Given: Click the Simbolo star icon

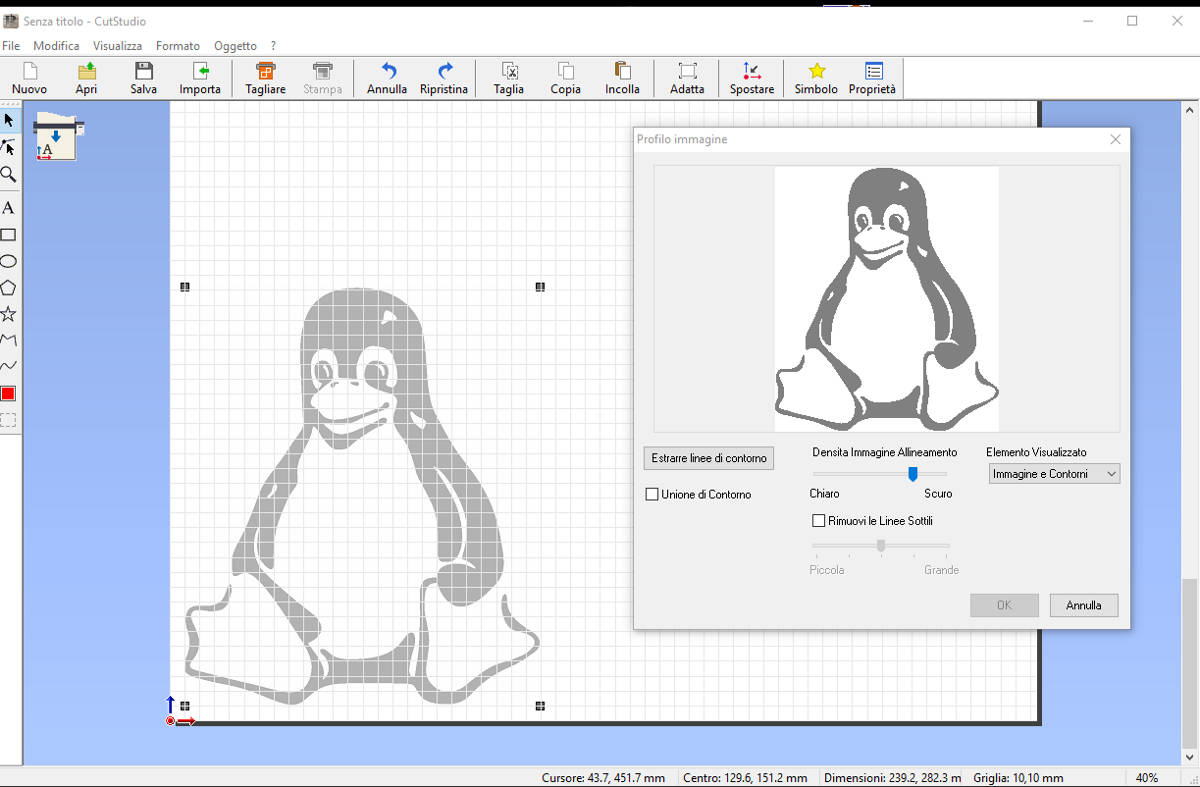Looking at the screenshot, I should tap(816, 78).
